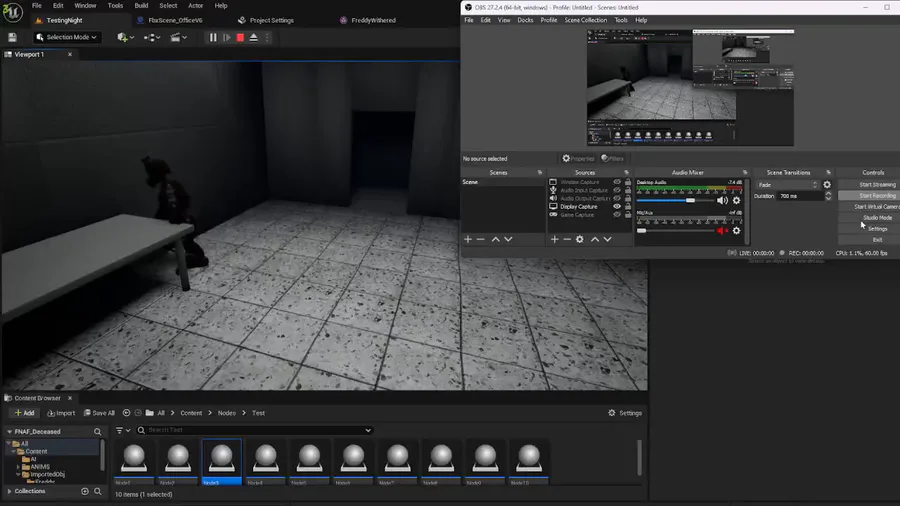This screenshot has height=506, width=900.
Task: Open source Filters in OBS
Action: [612, 159]
